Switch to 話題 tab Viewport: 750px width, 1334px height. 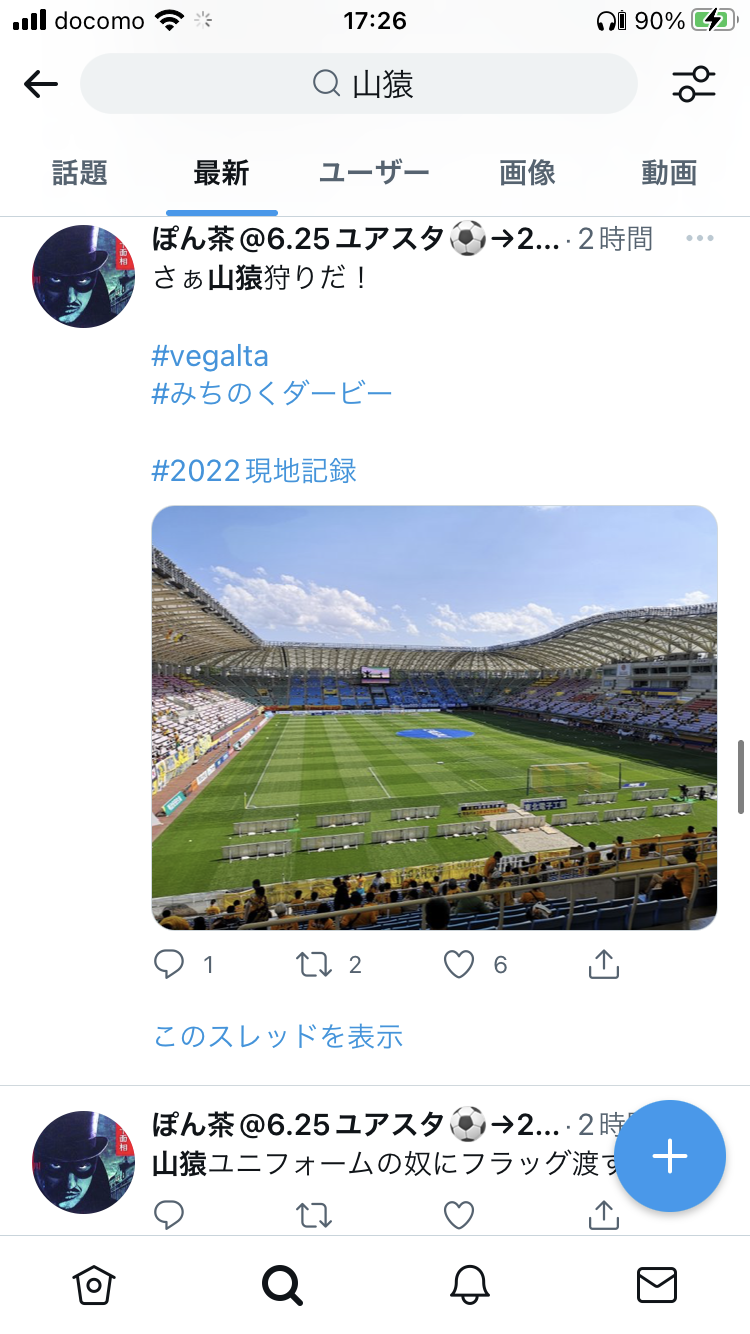point(80,173)
